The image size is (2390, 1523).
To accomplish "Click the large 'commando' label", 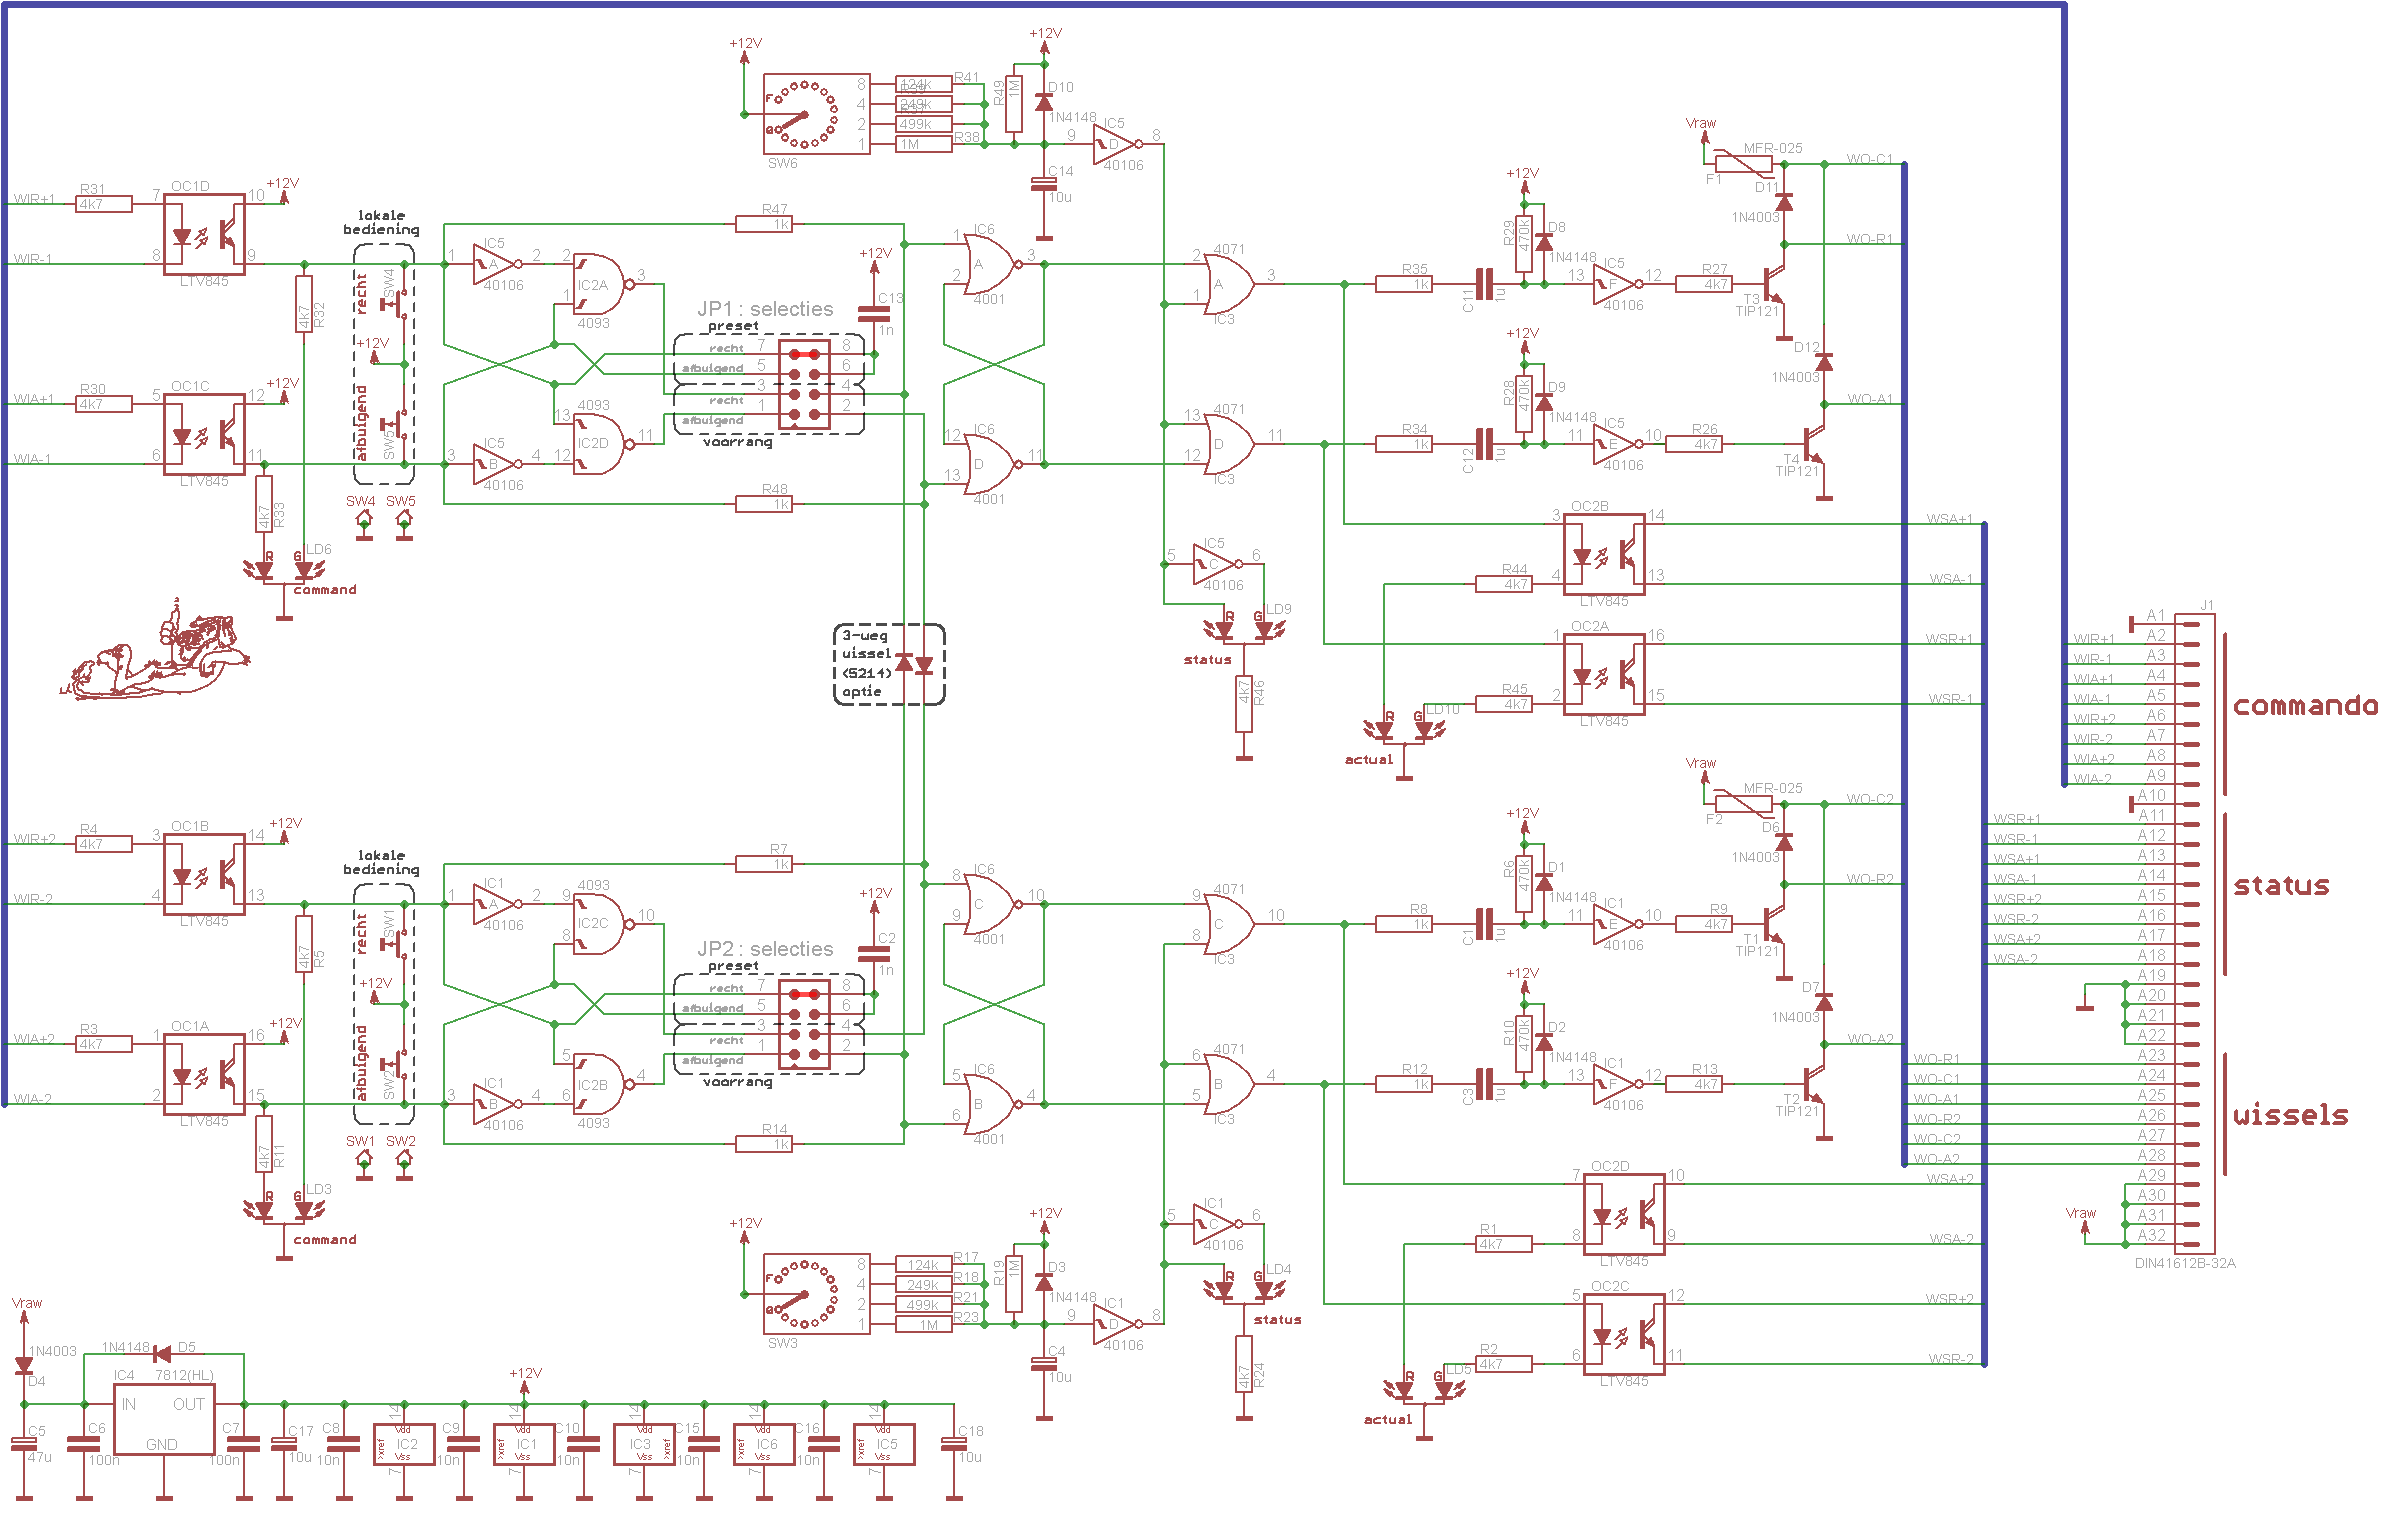I will [x=2305, y=706].
